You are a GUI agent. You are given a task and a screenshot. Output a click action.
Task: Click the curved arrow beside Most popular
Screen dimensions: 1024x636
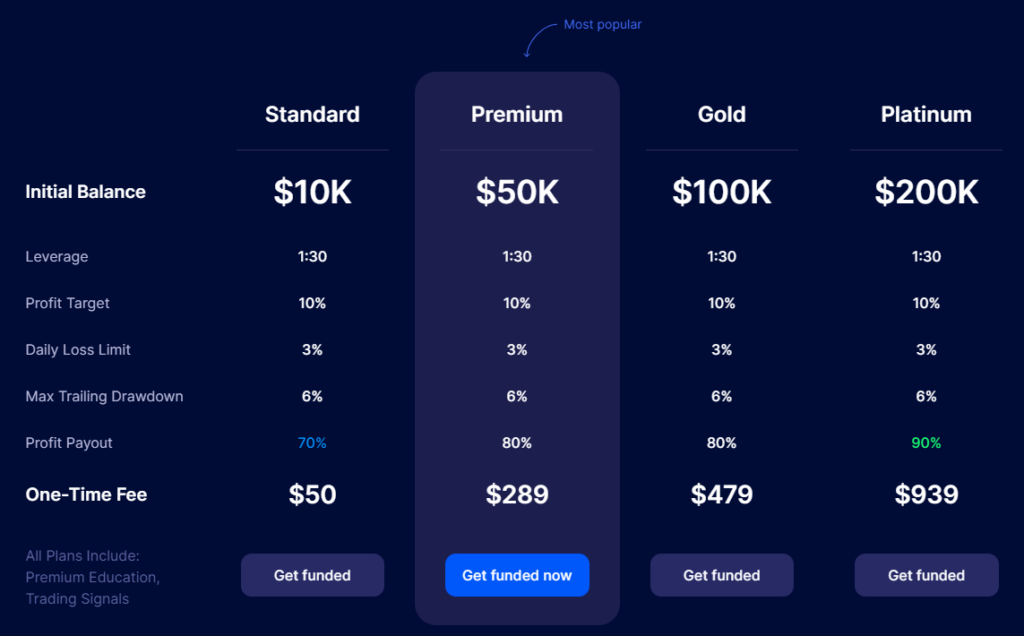click(x=540, y=38)
